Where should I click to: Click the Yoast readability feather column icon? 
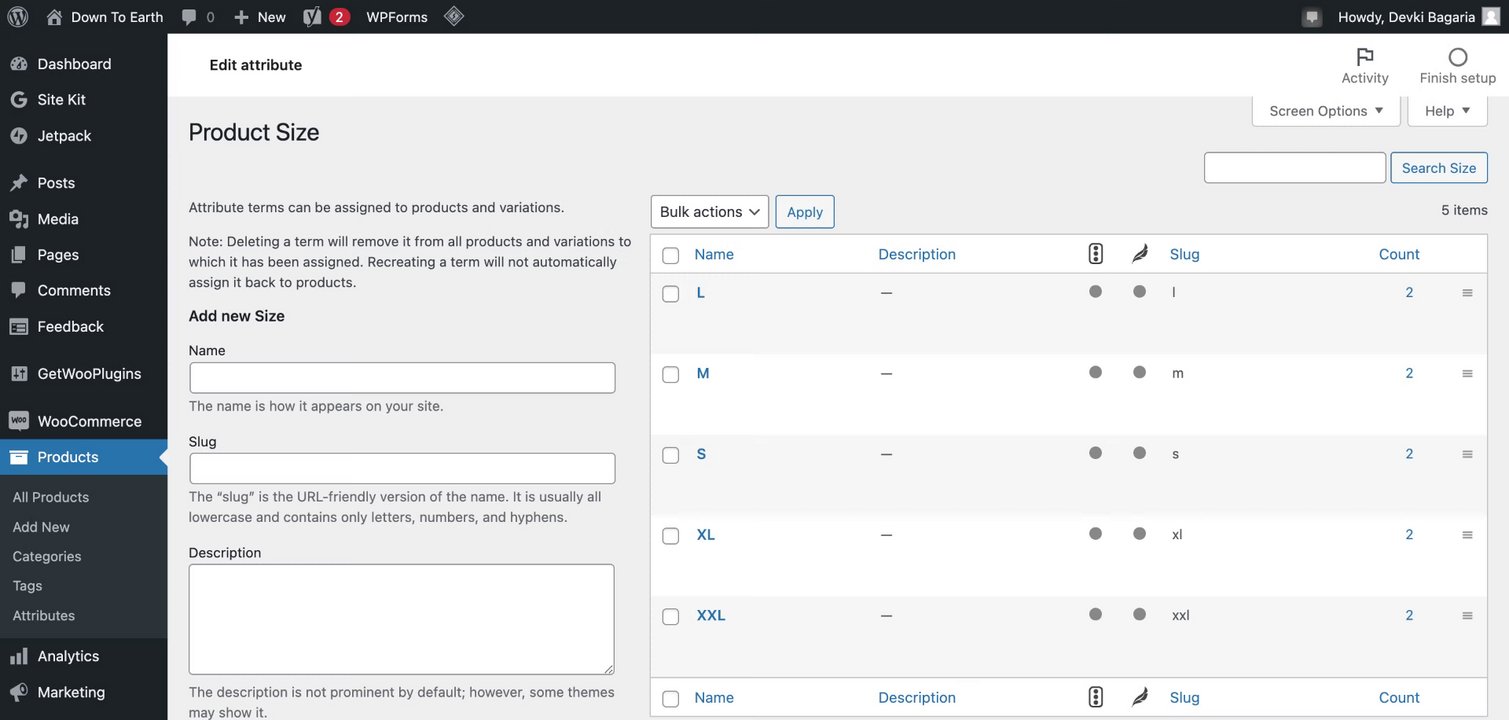[x=1139, y=254]
